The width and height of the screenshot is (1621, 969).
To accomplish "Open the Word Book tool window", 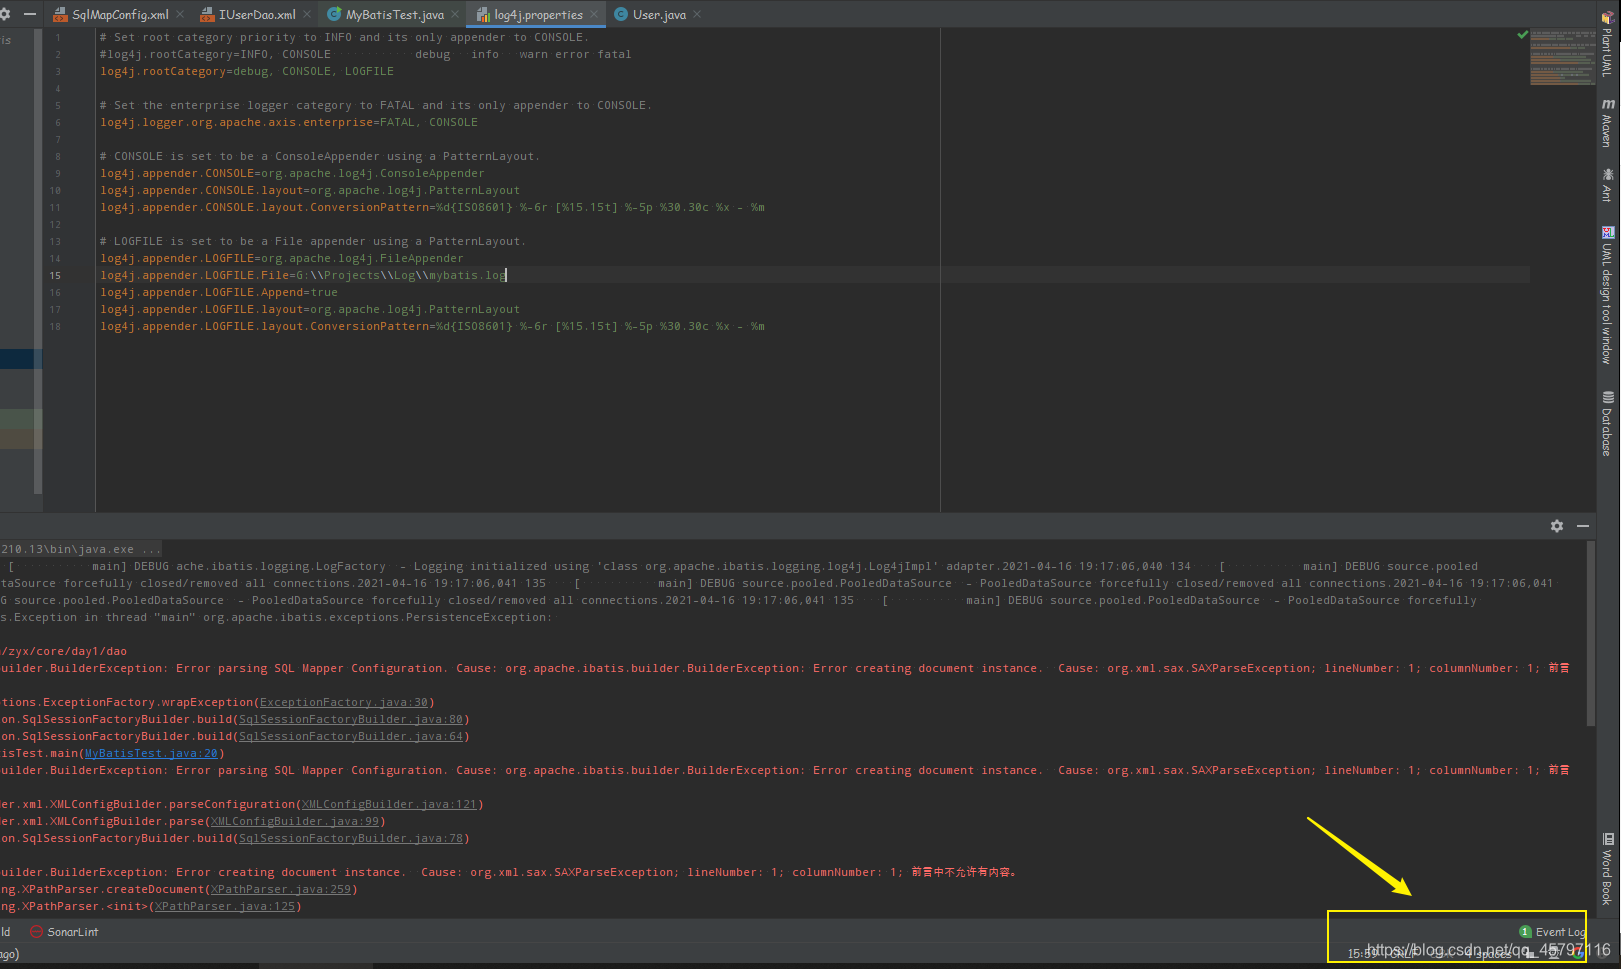I will (x=1607, y=870).
